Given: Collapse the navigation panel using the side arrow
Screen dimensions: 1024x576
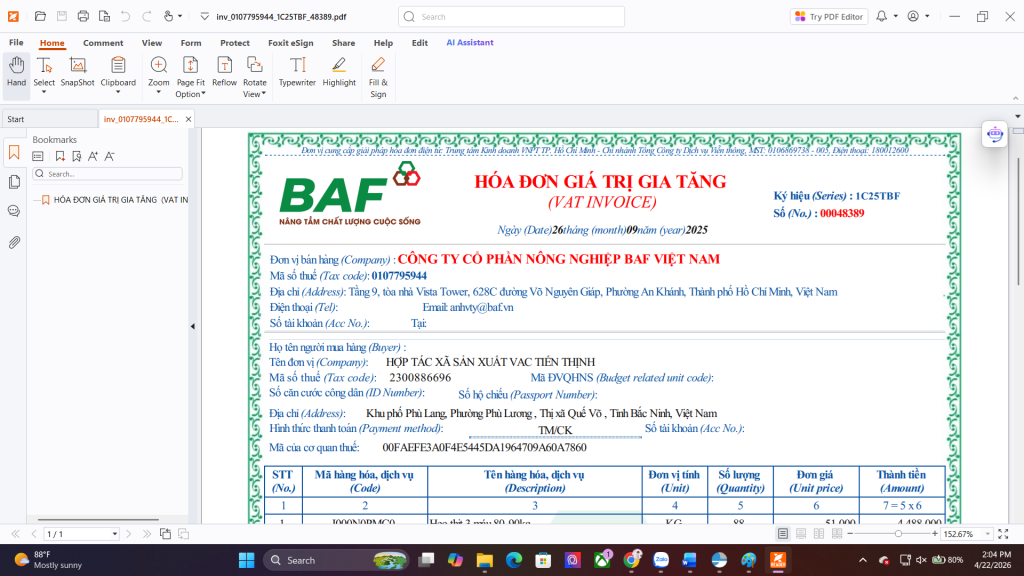Looking at the screenshot, I should click(x=192, y=327).
